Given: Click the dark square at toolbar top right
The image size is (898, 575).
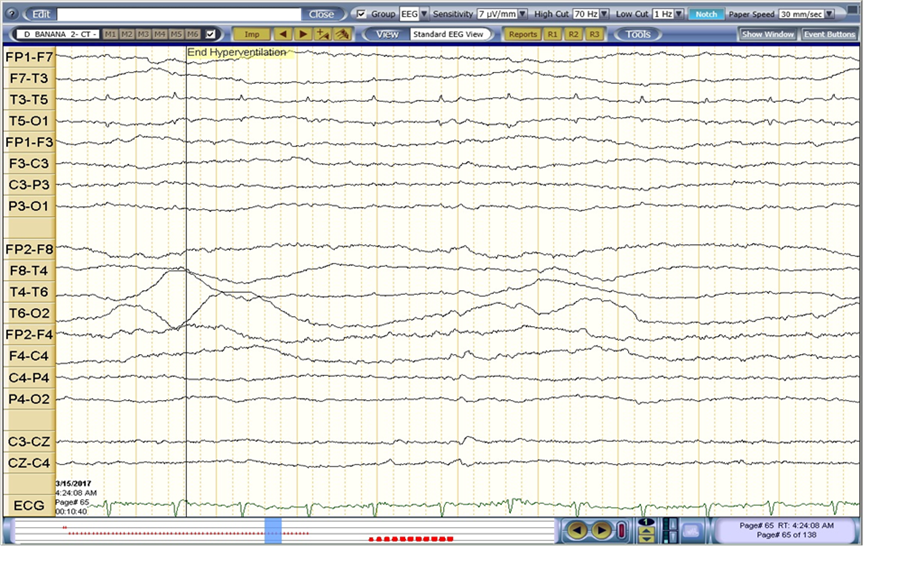Looking at the screenshot, I should (853, 9).
